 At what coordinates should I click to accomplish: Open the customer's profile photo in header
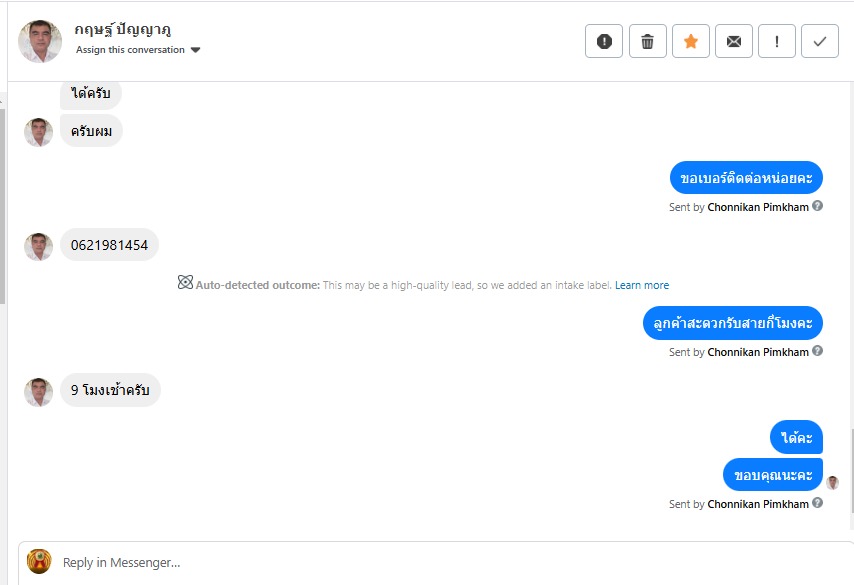coord(40,41)
